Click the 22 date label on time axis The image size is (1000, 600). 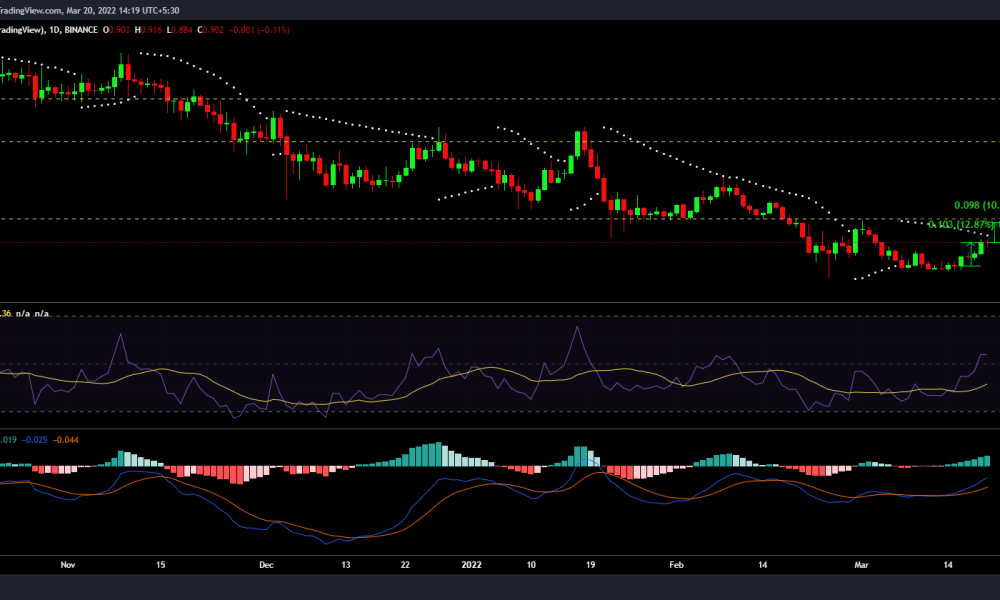[405, 565]
